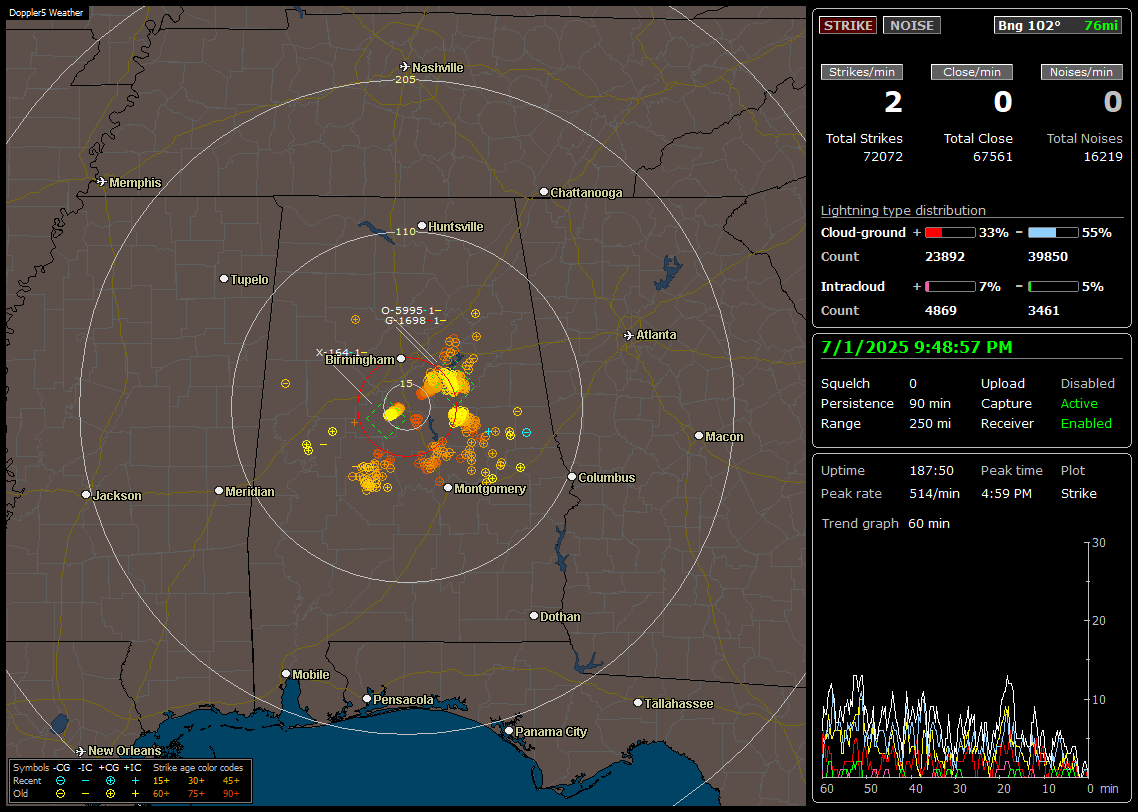Click the Old +CG yellow legend symbol

coord(110,794)
